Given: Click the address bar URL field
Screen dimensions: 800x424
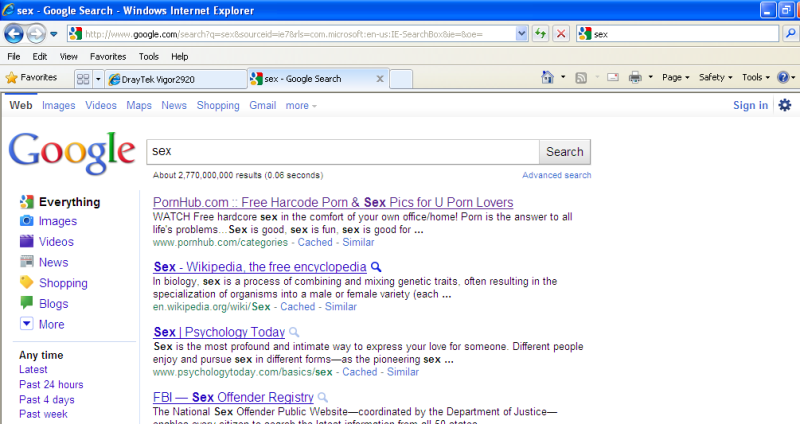Looking at the screenshot, I should [299, 34].
